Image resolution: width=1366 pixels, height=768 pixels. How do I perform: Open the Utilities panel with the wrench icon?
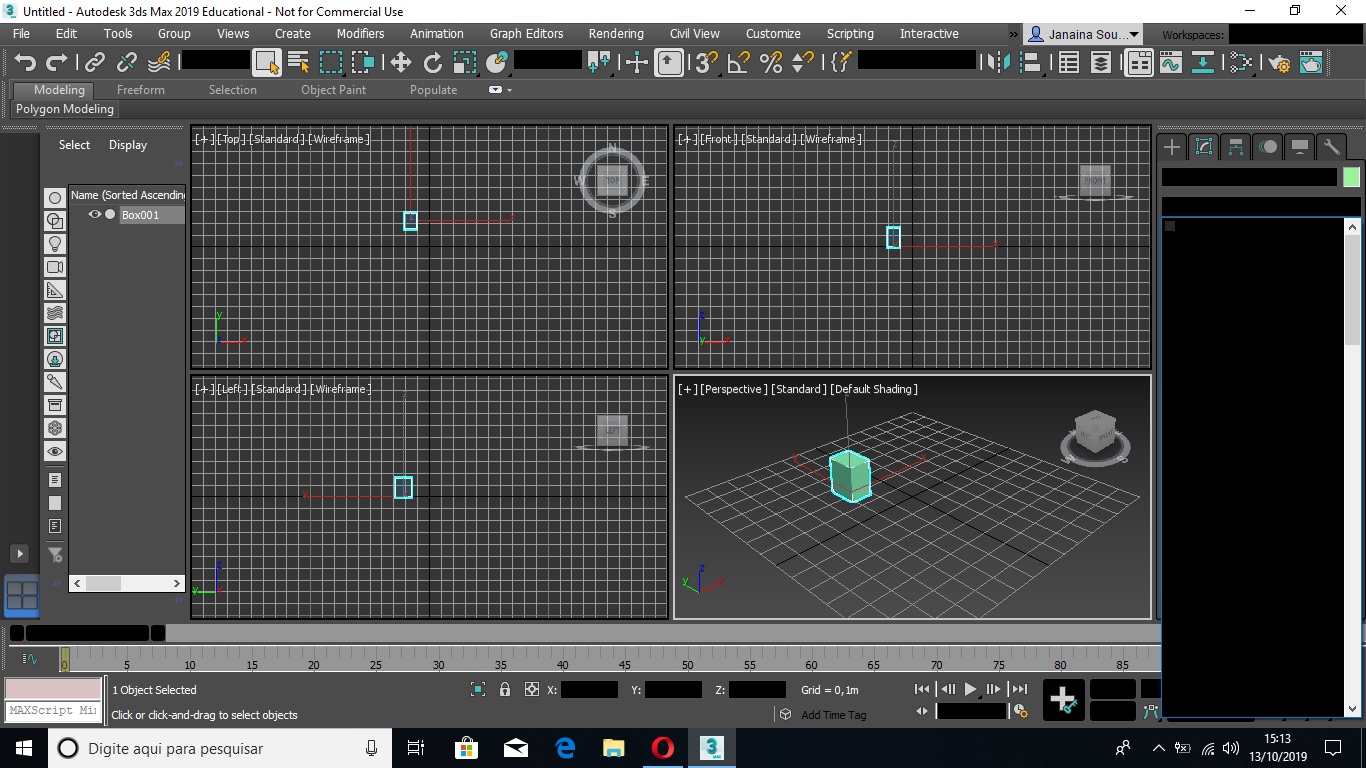(x=1332, y=147)
